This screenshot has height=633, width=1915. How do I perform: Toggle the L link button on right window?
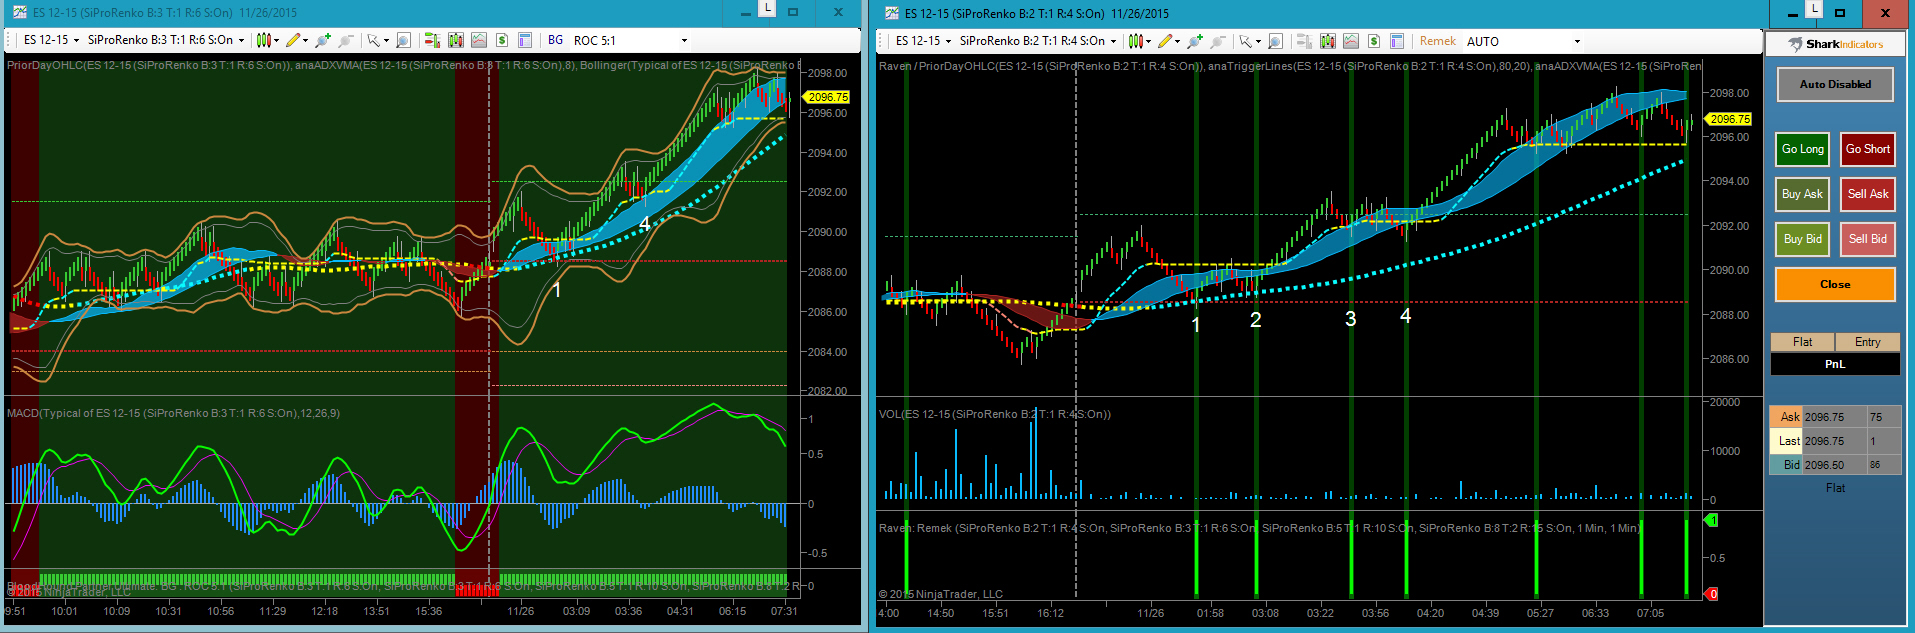click(1813, 9)
